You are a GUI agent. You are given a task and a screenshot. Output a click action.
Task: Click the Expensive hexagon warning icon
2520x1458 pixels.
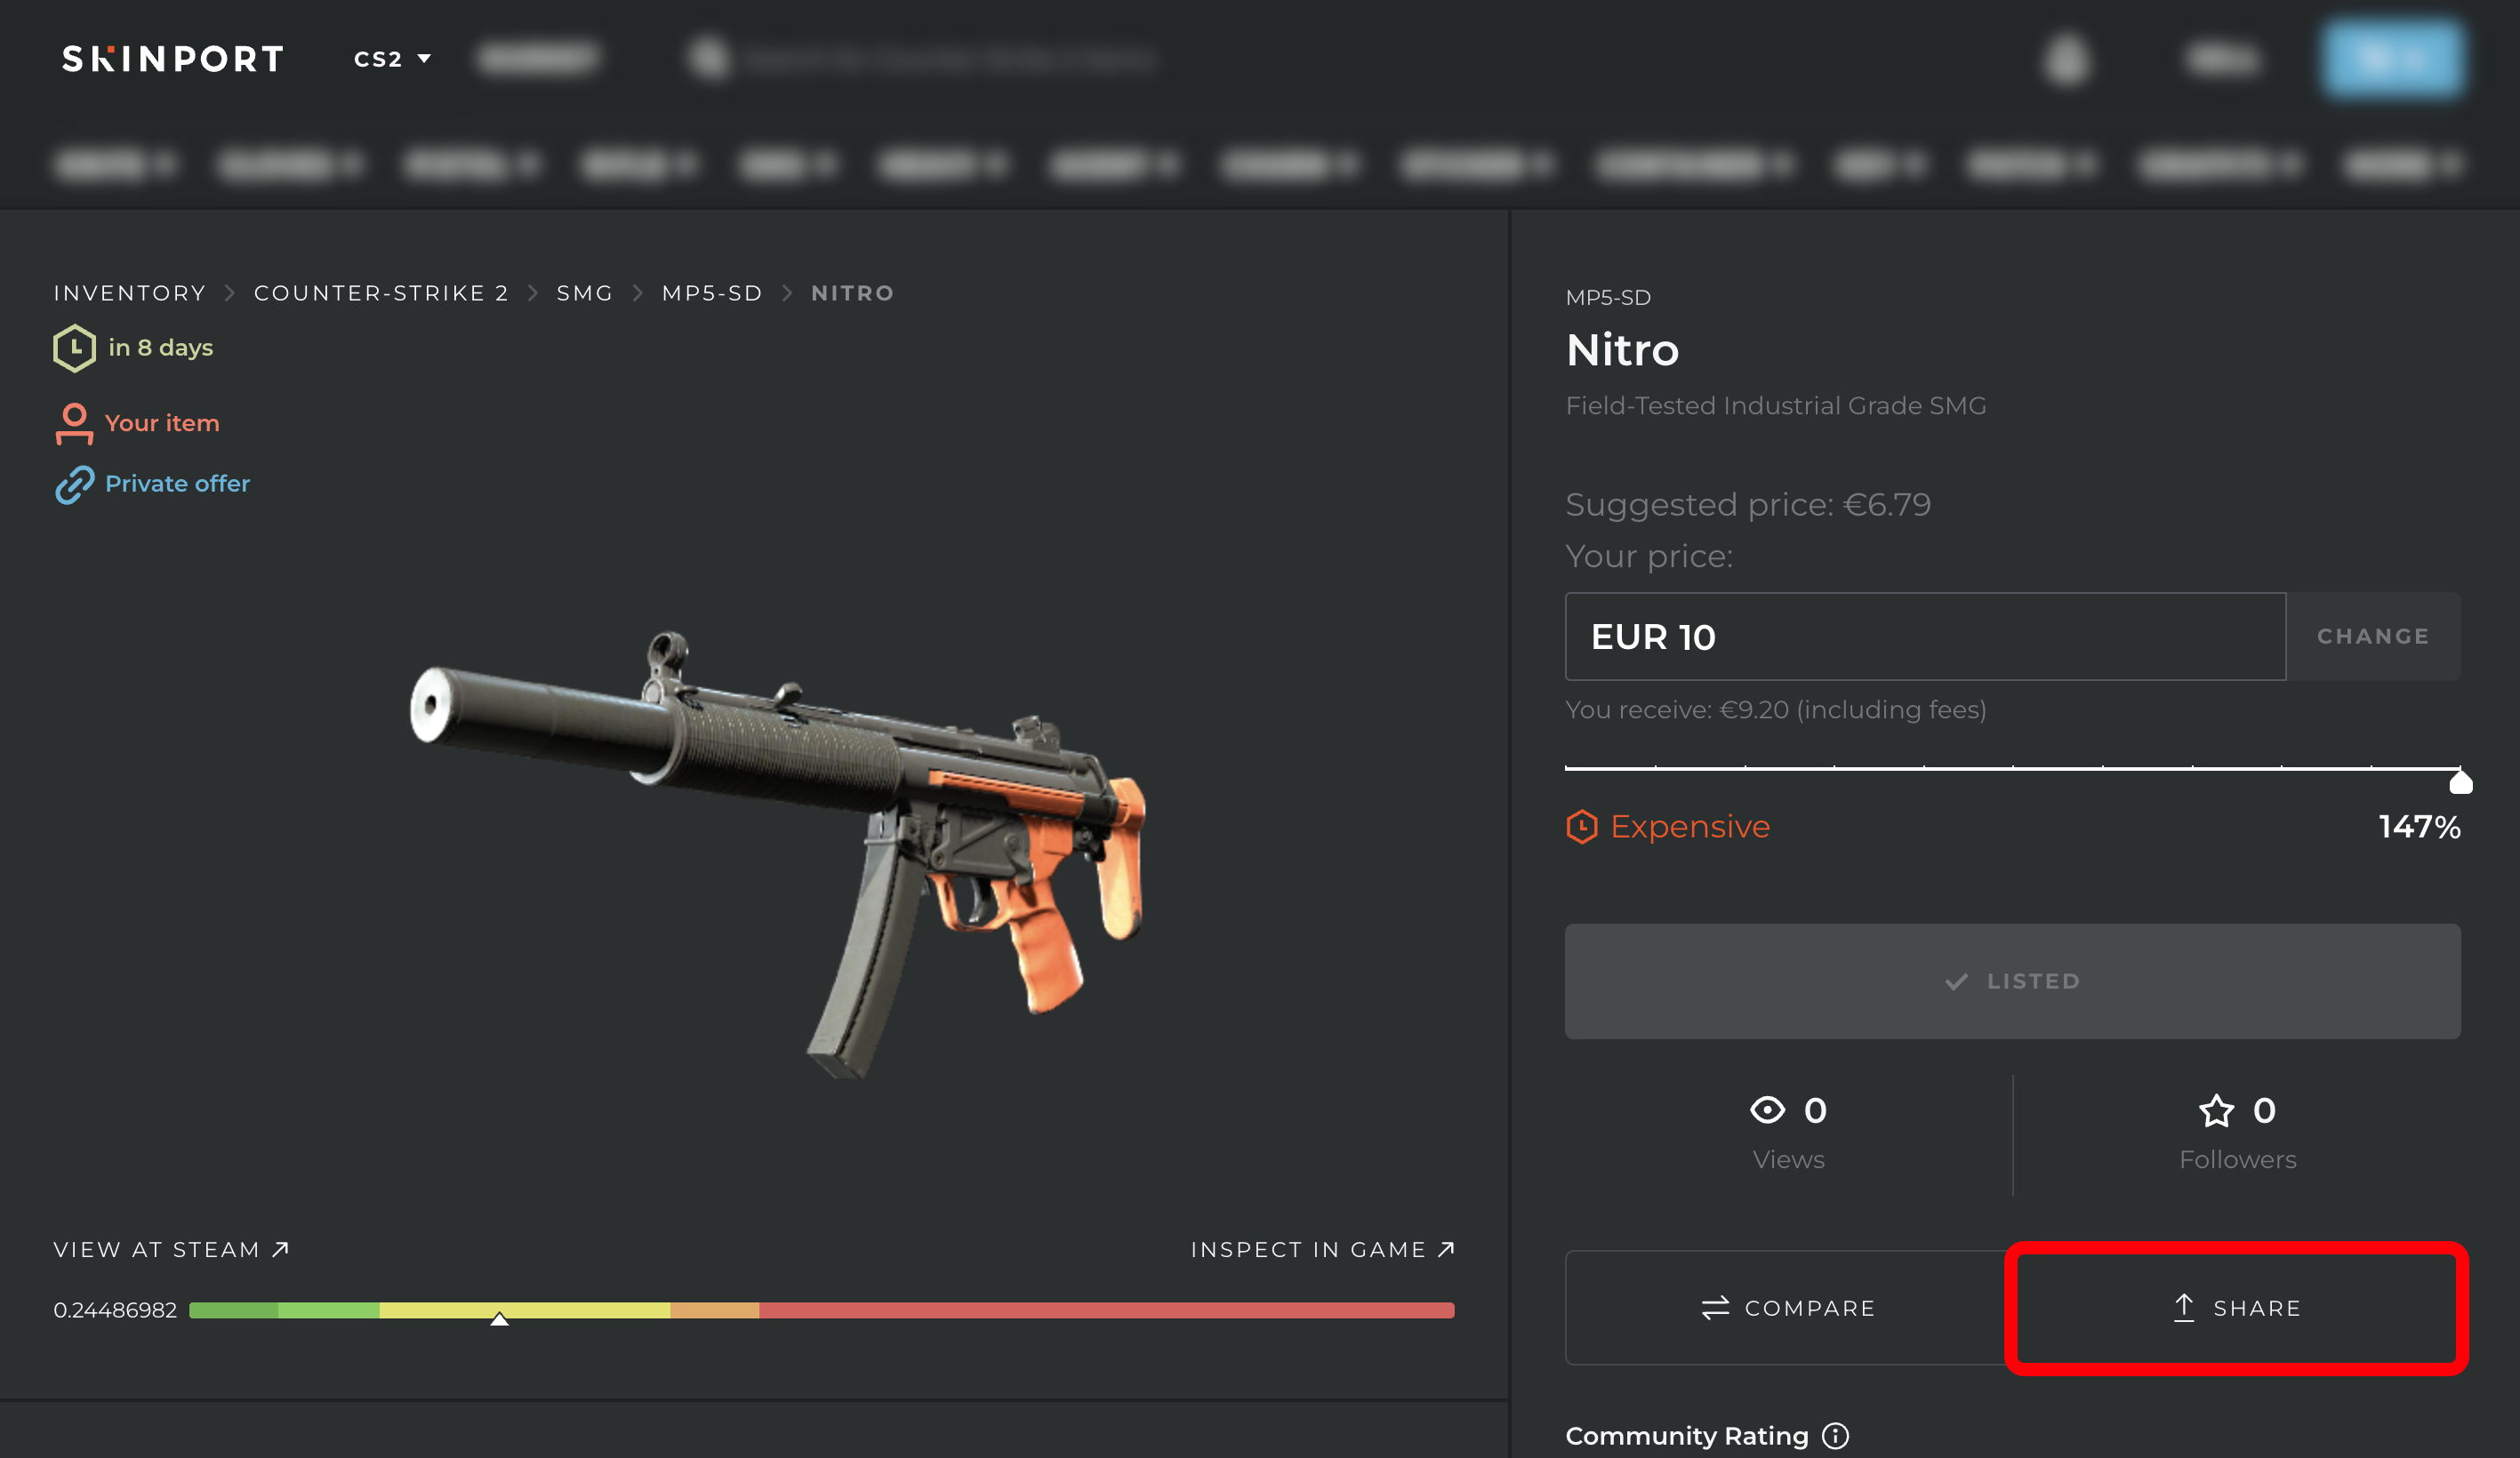point(1582,827)
